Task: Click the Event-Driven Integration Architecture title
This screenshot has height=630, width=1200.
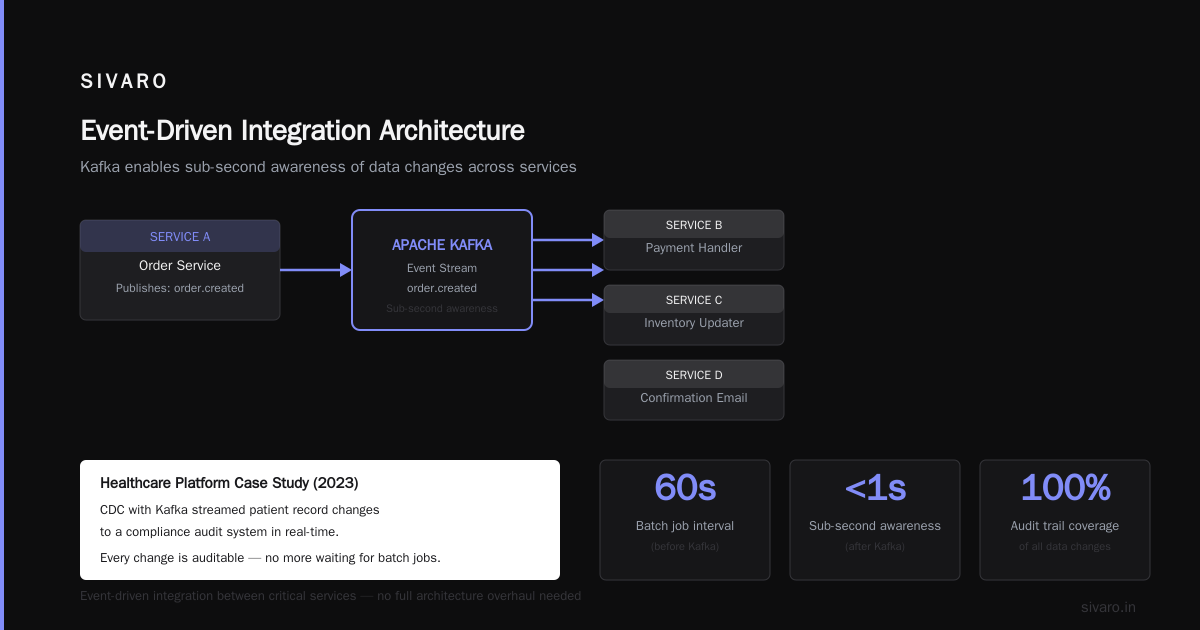Action: pos(302,131)
